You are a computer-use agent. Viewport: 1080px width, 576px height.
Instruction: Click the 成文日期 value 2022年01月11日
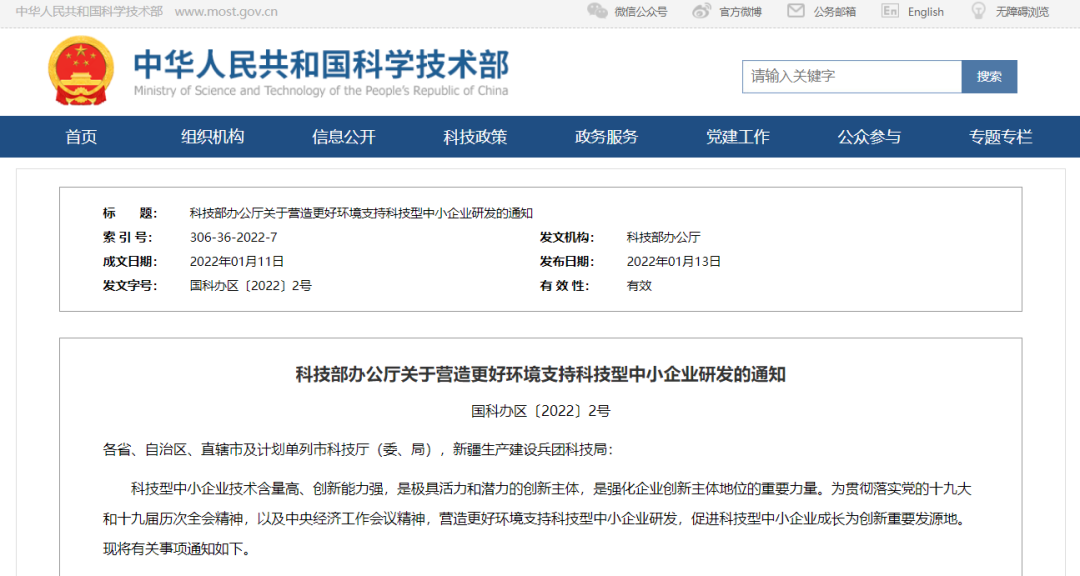(x=237, y=262)
